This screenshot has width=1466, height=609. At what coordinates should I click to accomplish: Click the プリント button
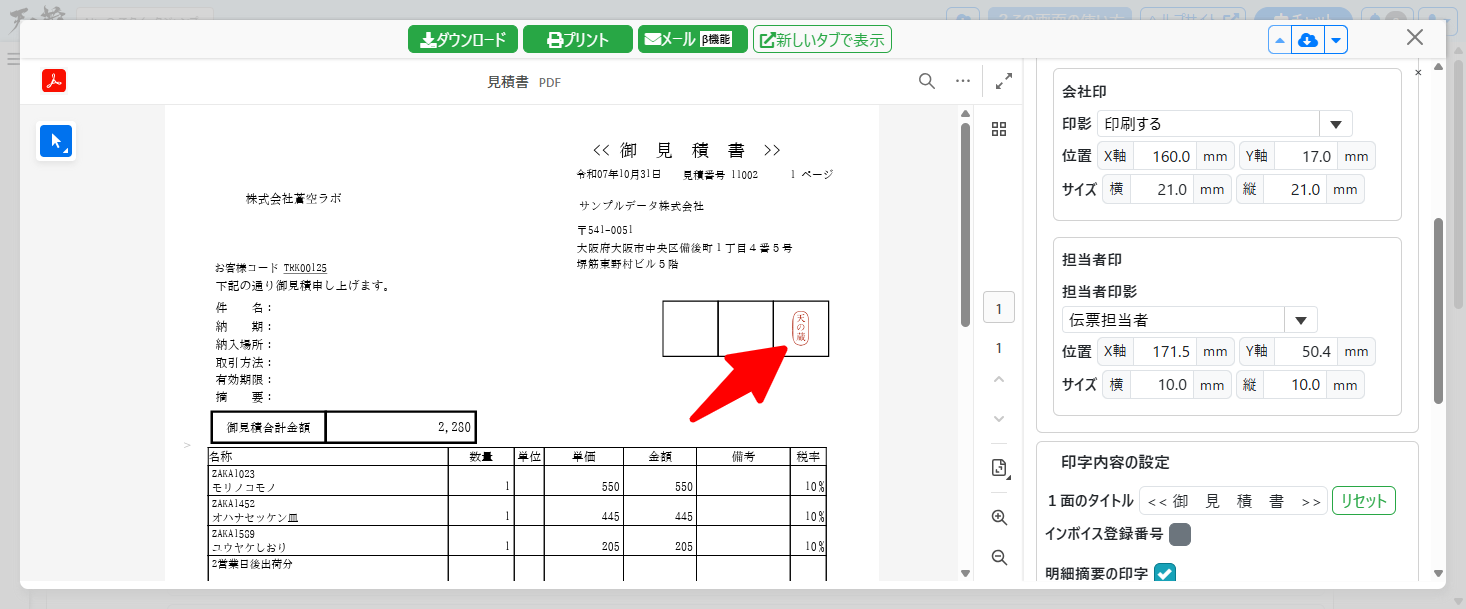coord(578,40)
